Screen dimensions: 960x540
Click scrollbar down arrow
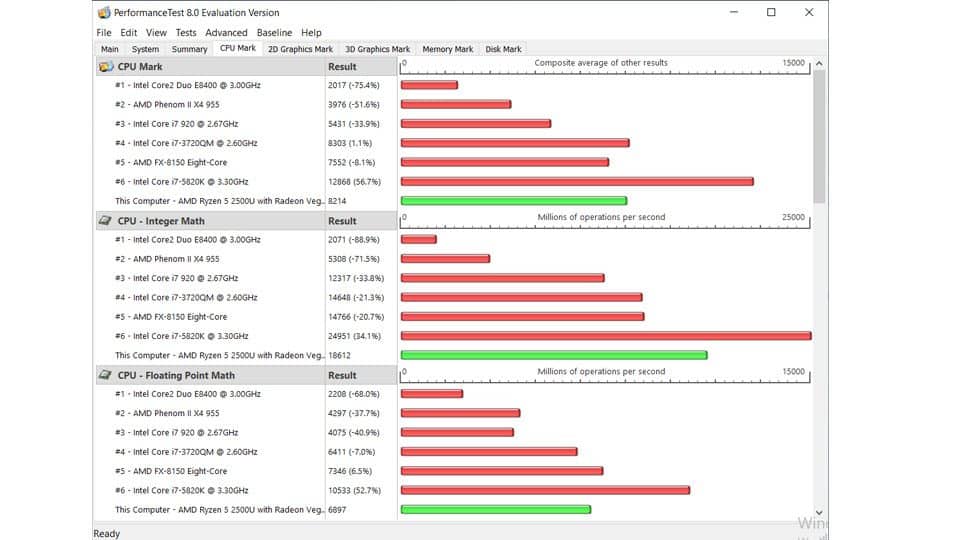(819, 513)
